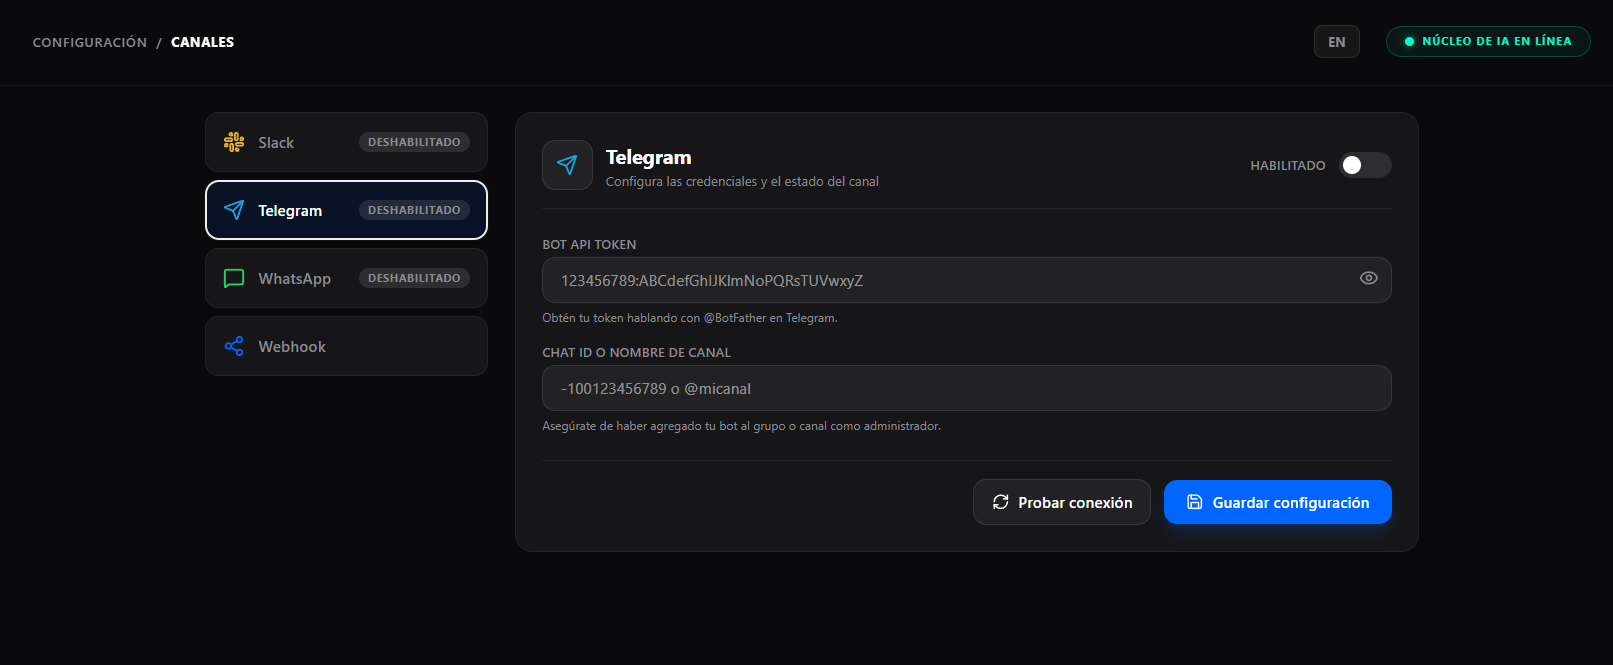Open the Slack channel tab
1613x665 pixels.
(346, 142)
